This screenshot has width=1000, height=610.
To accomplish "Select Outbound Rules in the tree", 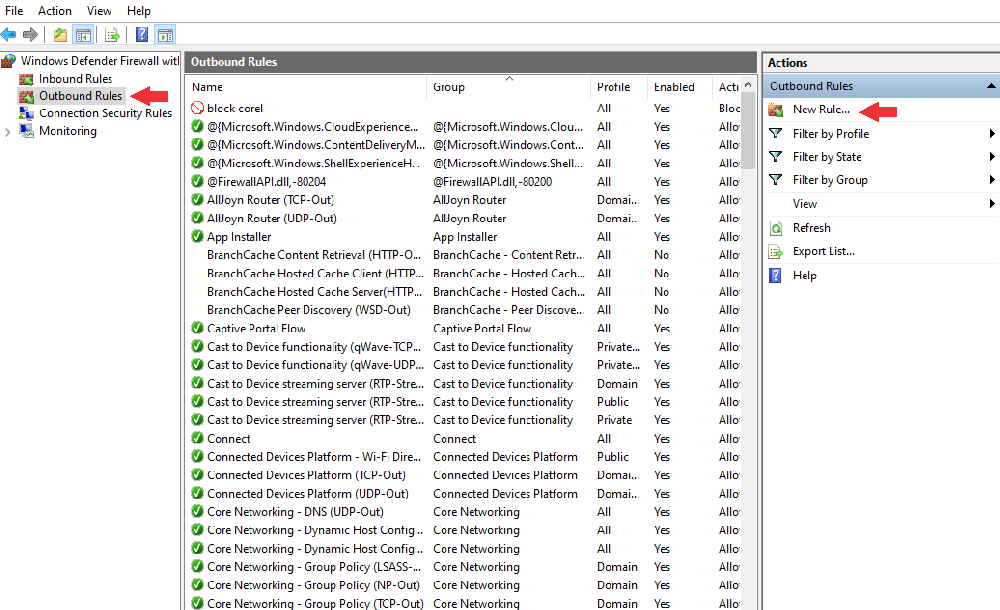I will click(x=80, y=96).
